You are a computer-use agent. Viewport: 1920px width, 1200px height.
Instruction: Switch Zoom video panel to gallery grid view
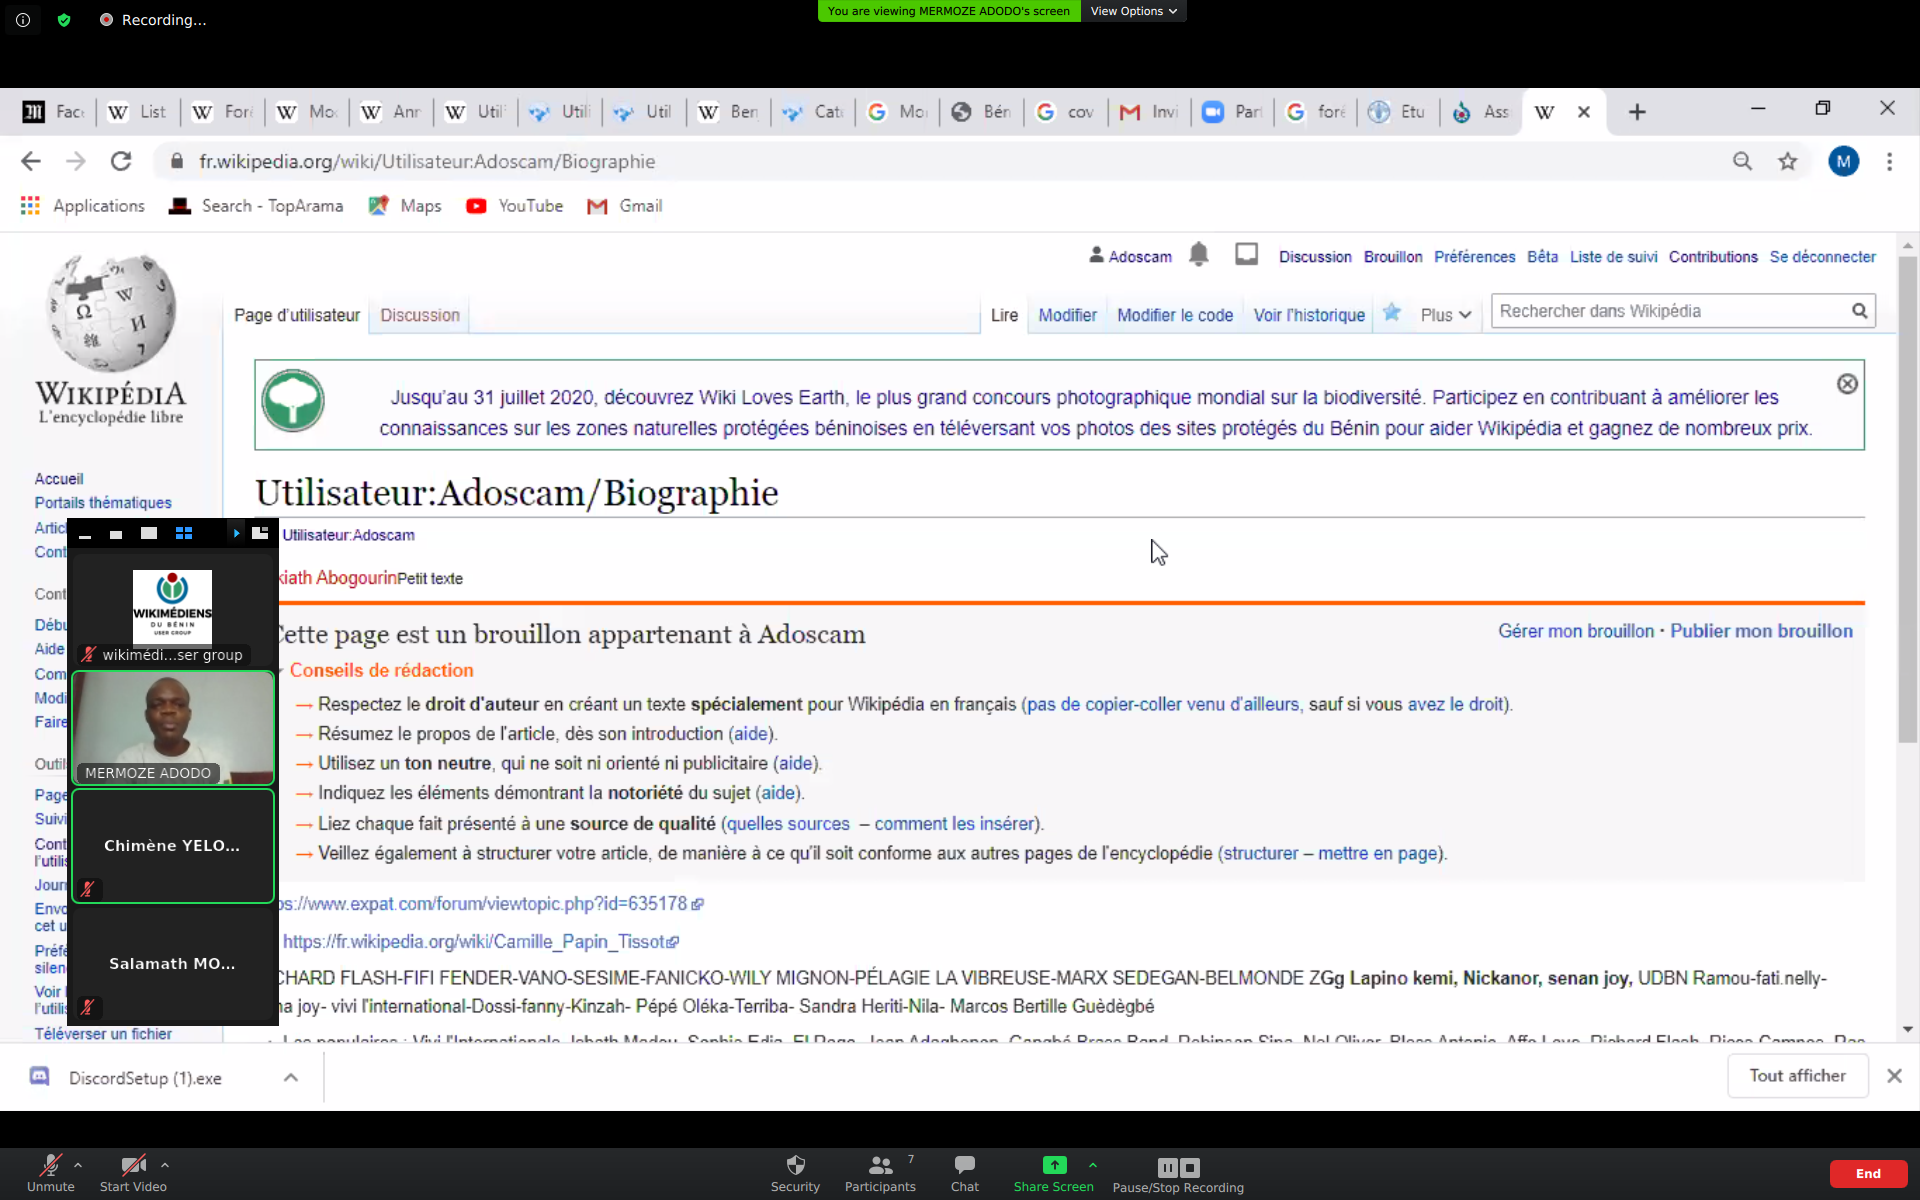pyautogui.click(x=183, y=533)
